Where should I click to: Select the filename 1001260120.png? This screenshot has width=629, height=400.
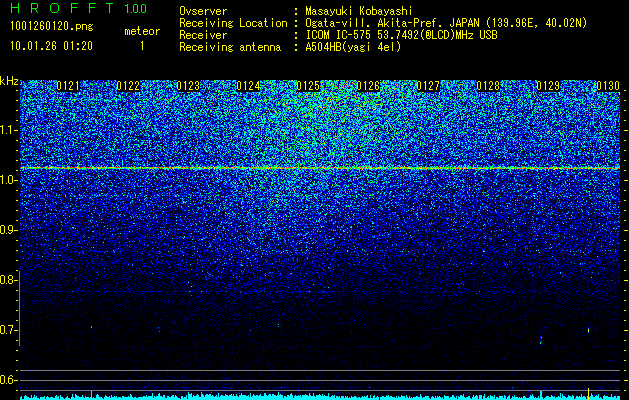pyautogui.click(x=52, y=27)
